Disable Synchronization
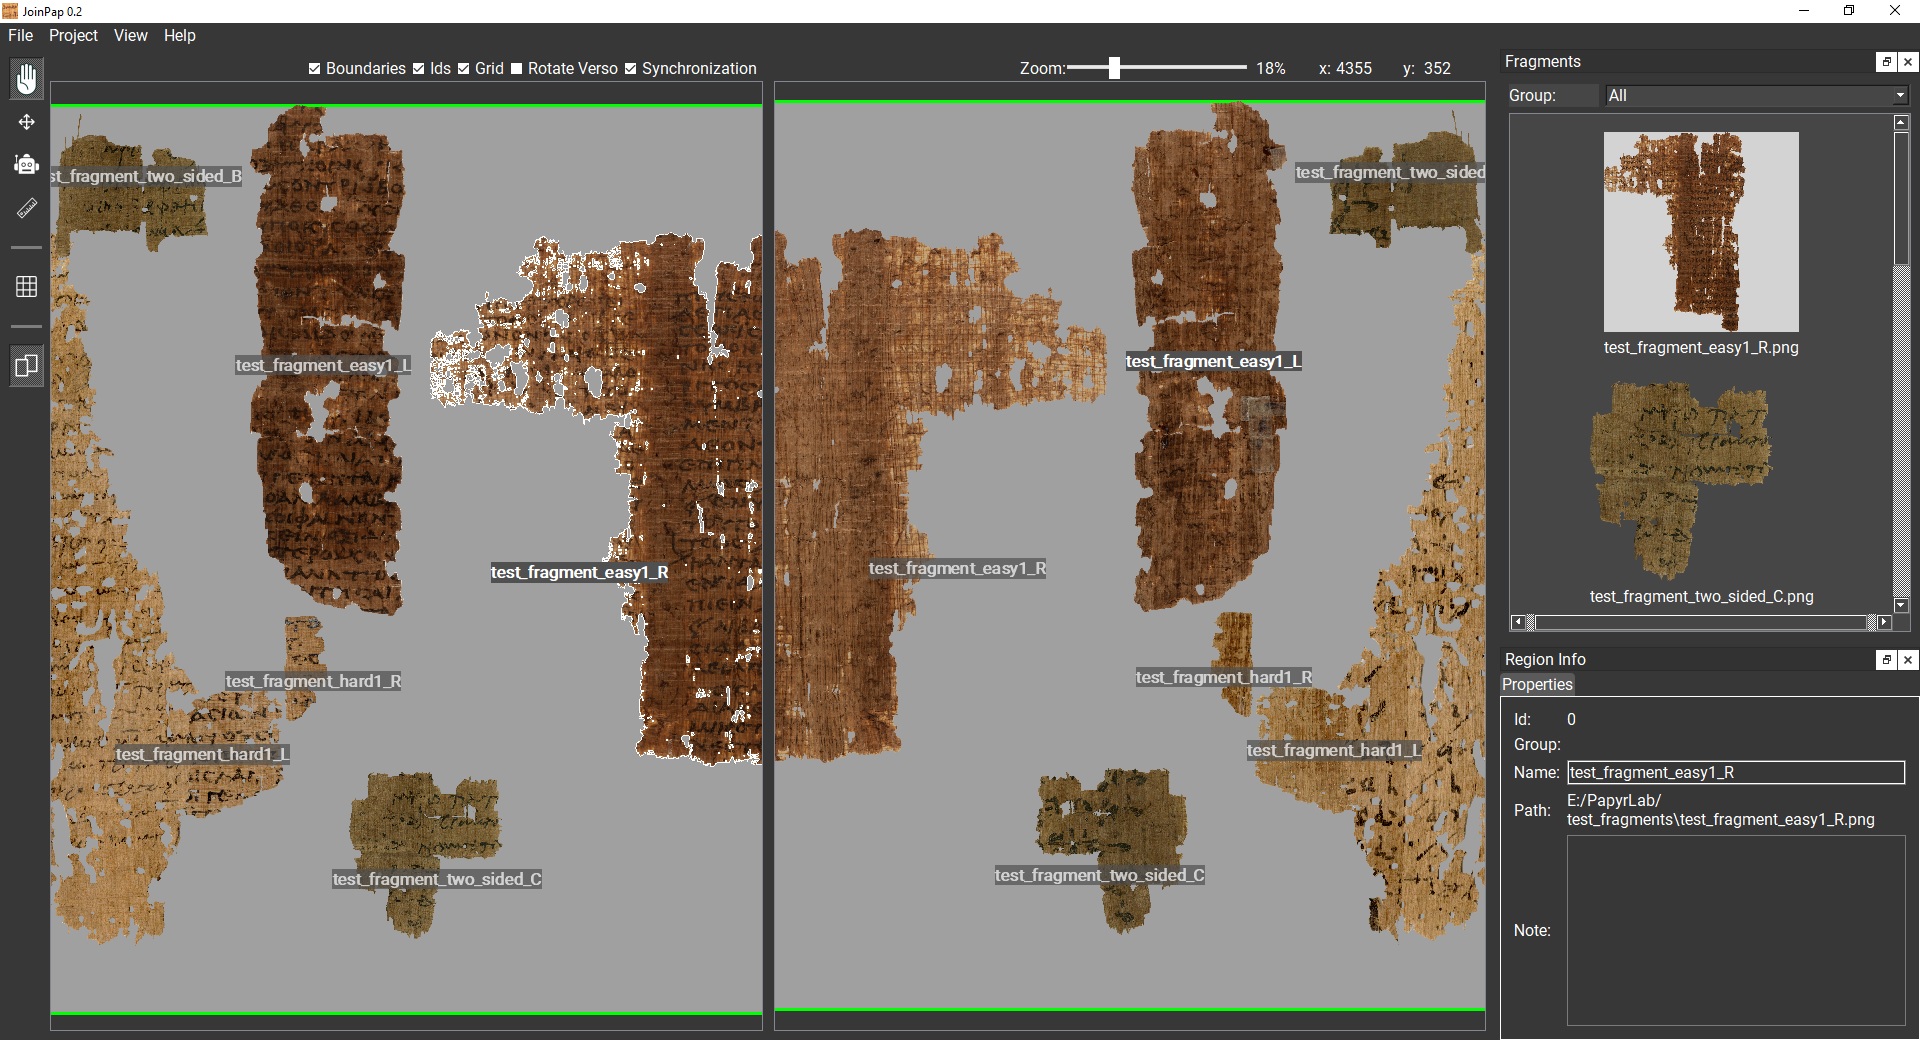1920x1040 pixels. 631,69
